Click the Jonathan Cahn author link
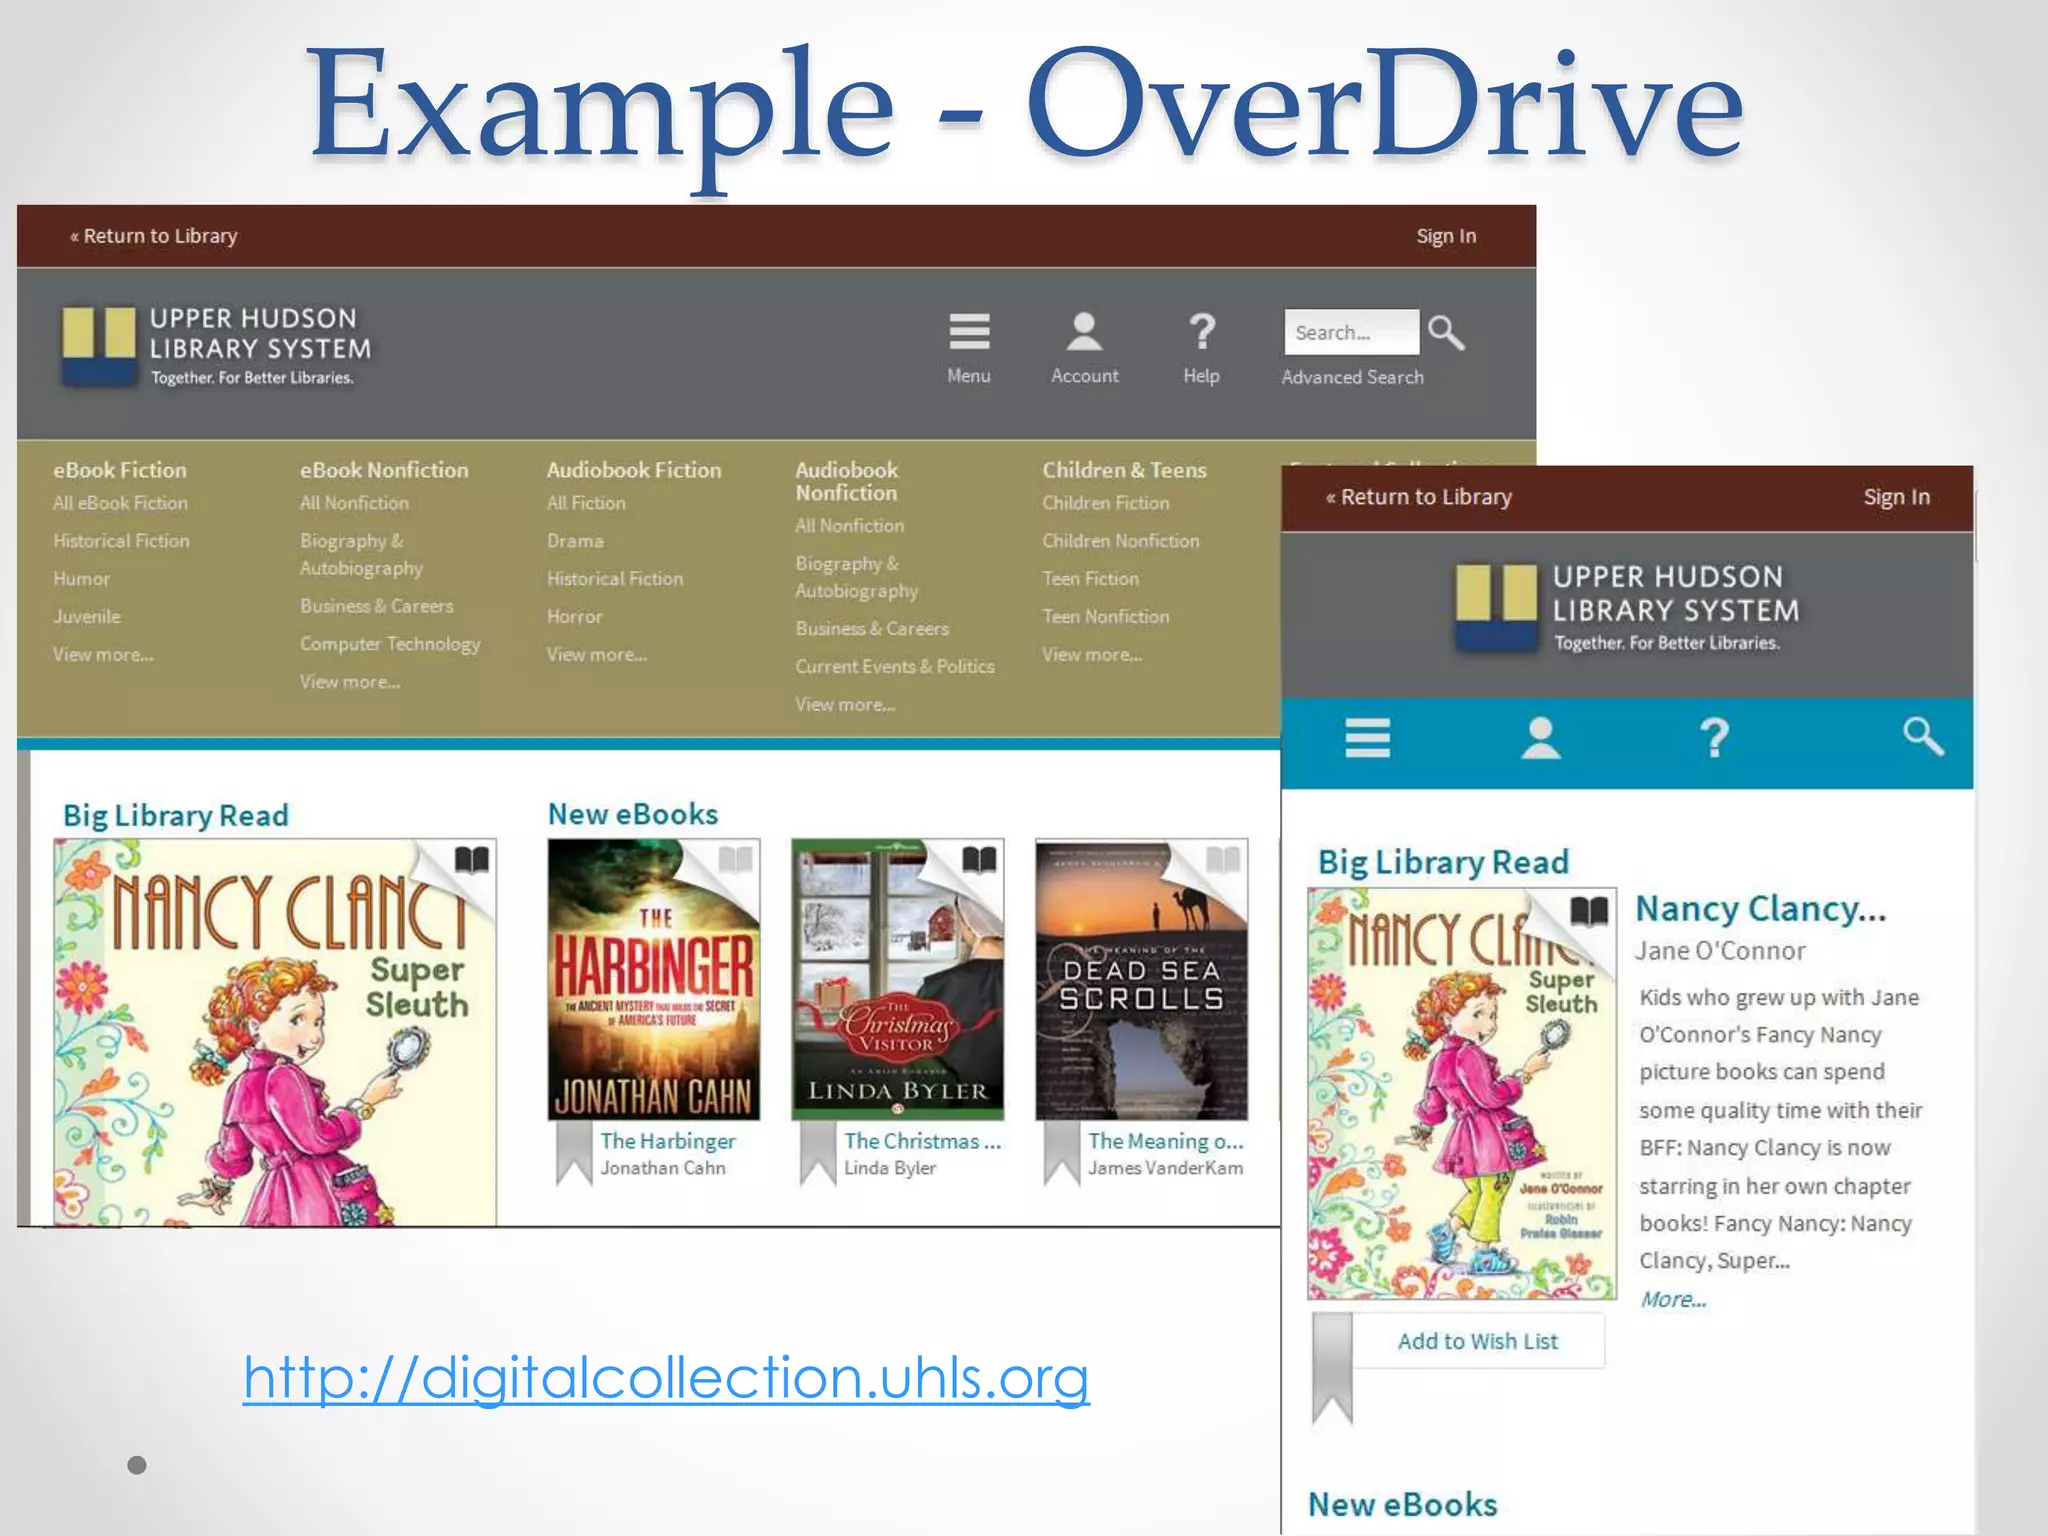Viewport: 2048px width, 1536px height. point(663,1168)
